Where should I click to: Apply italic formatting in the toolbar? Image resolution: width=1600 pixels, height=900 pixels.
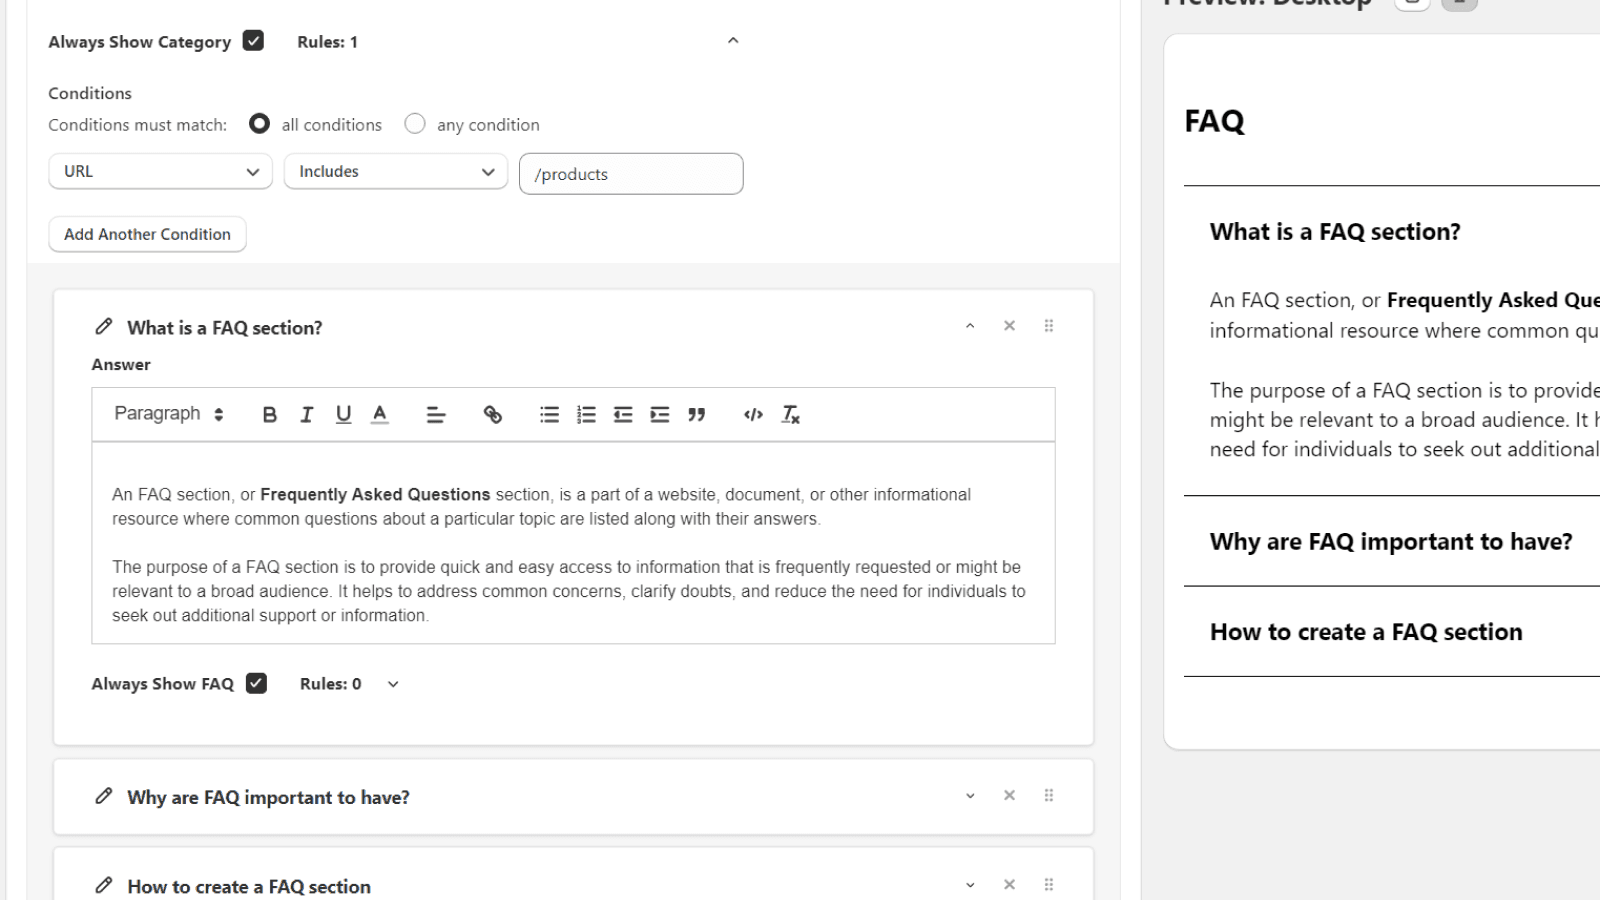pos(306,415)
